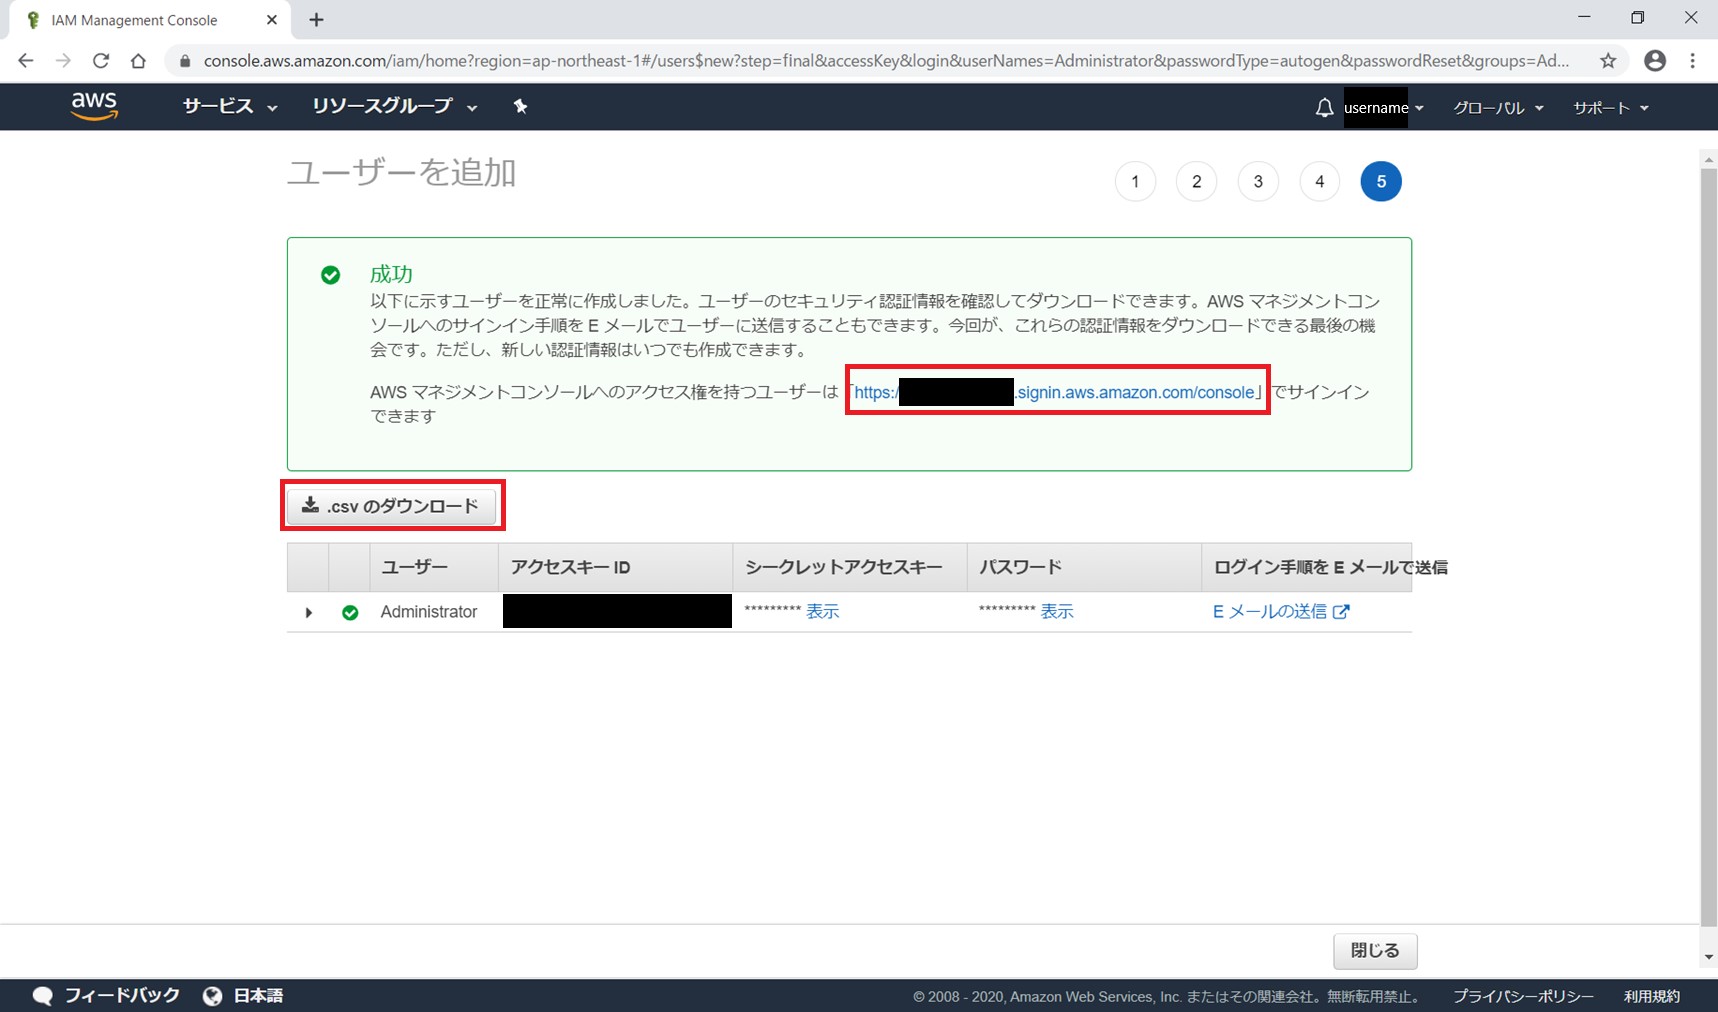Bookmark this page with star icon
The image size is (1718, 1012).
[1608, 60]
